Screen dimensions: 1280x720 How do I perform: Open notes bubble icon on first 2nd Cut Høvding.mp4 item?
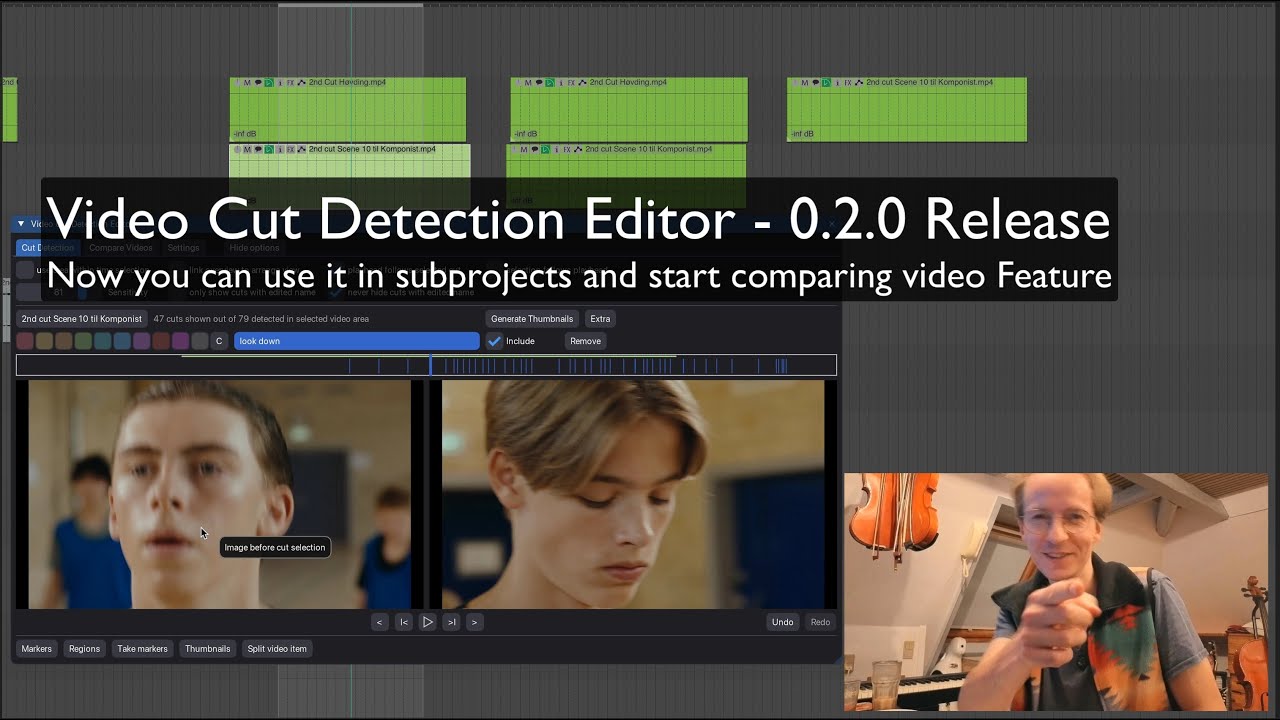click(258, 83)
